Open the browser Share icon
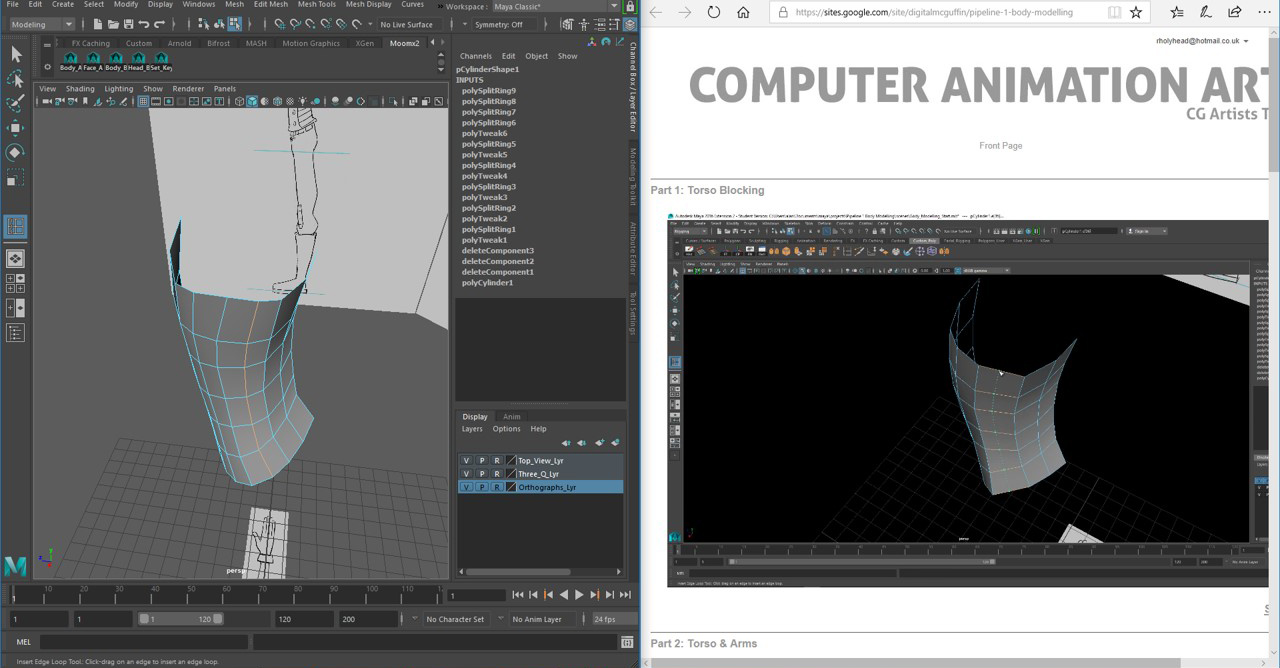Screen dimensions: 1280x668 1235,12
